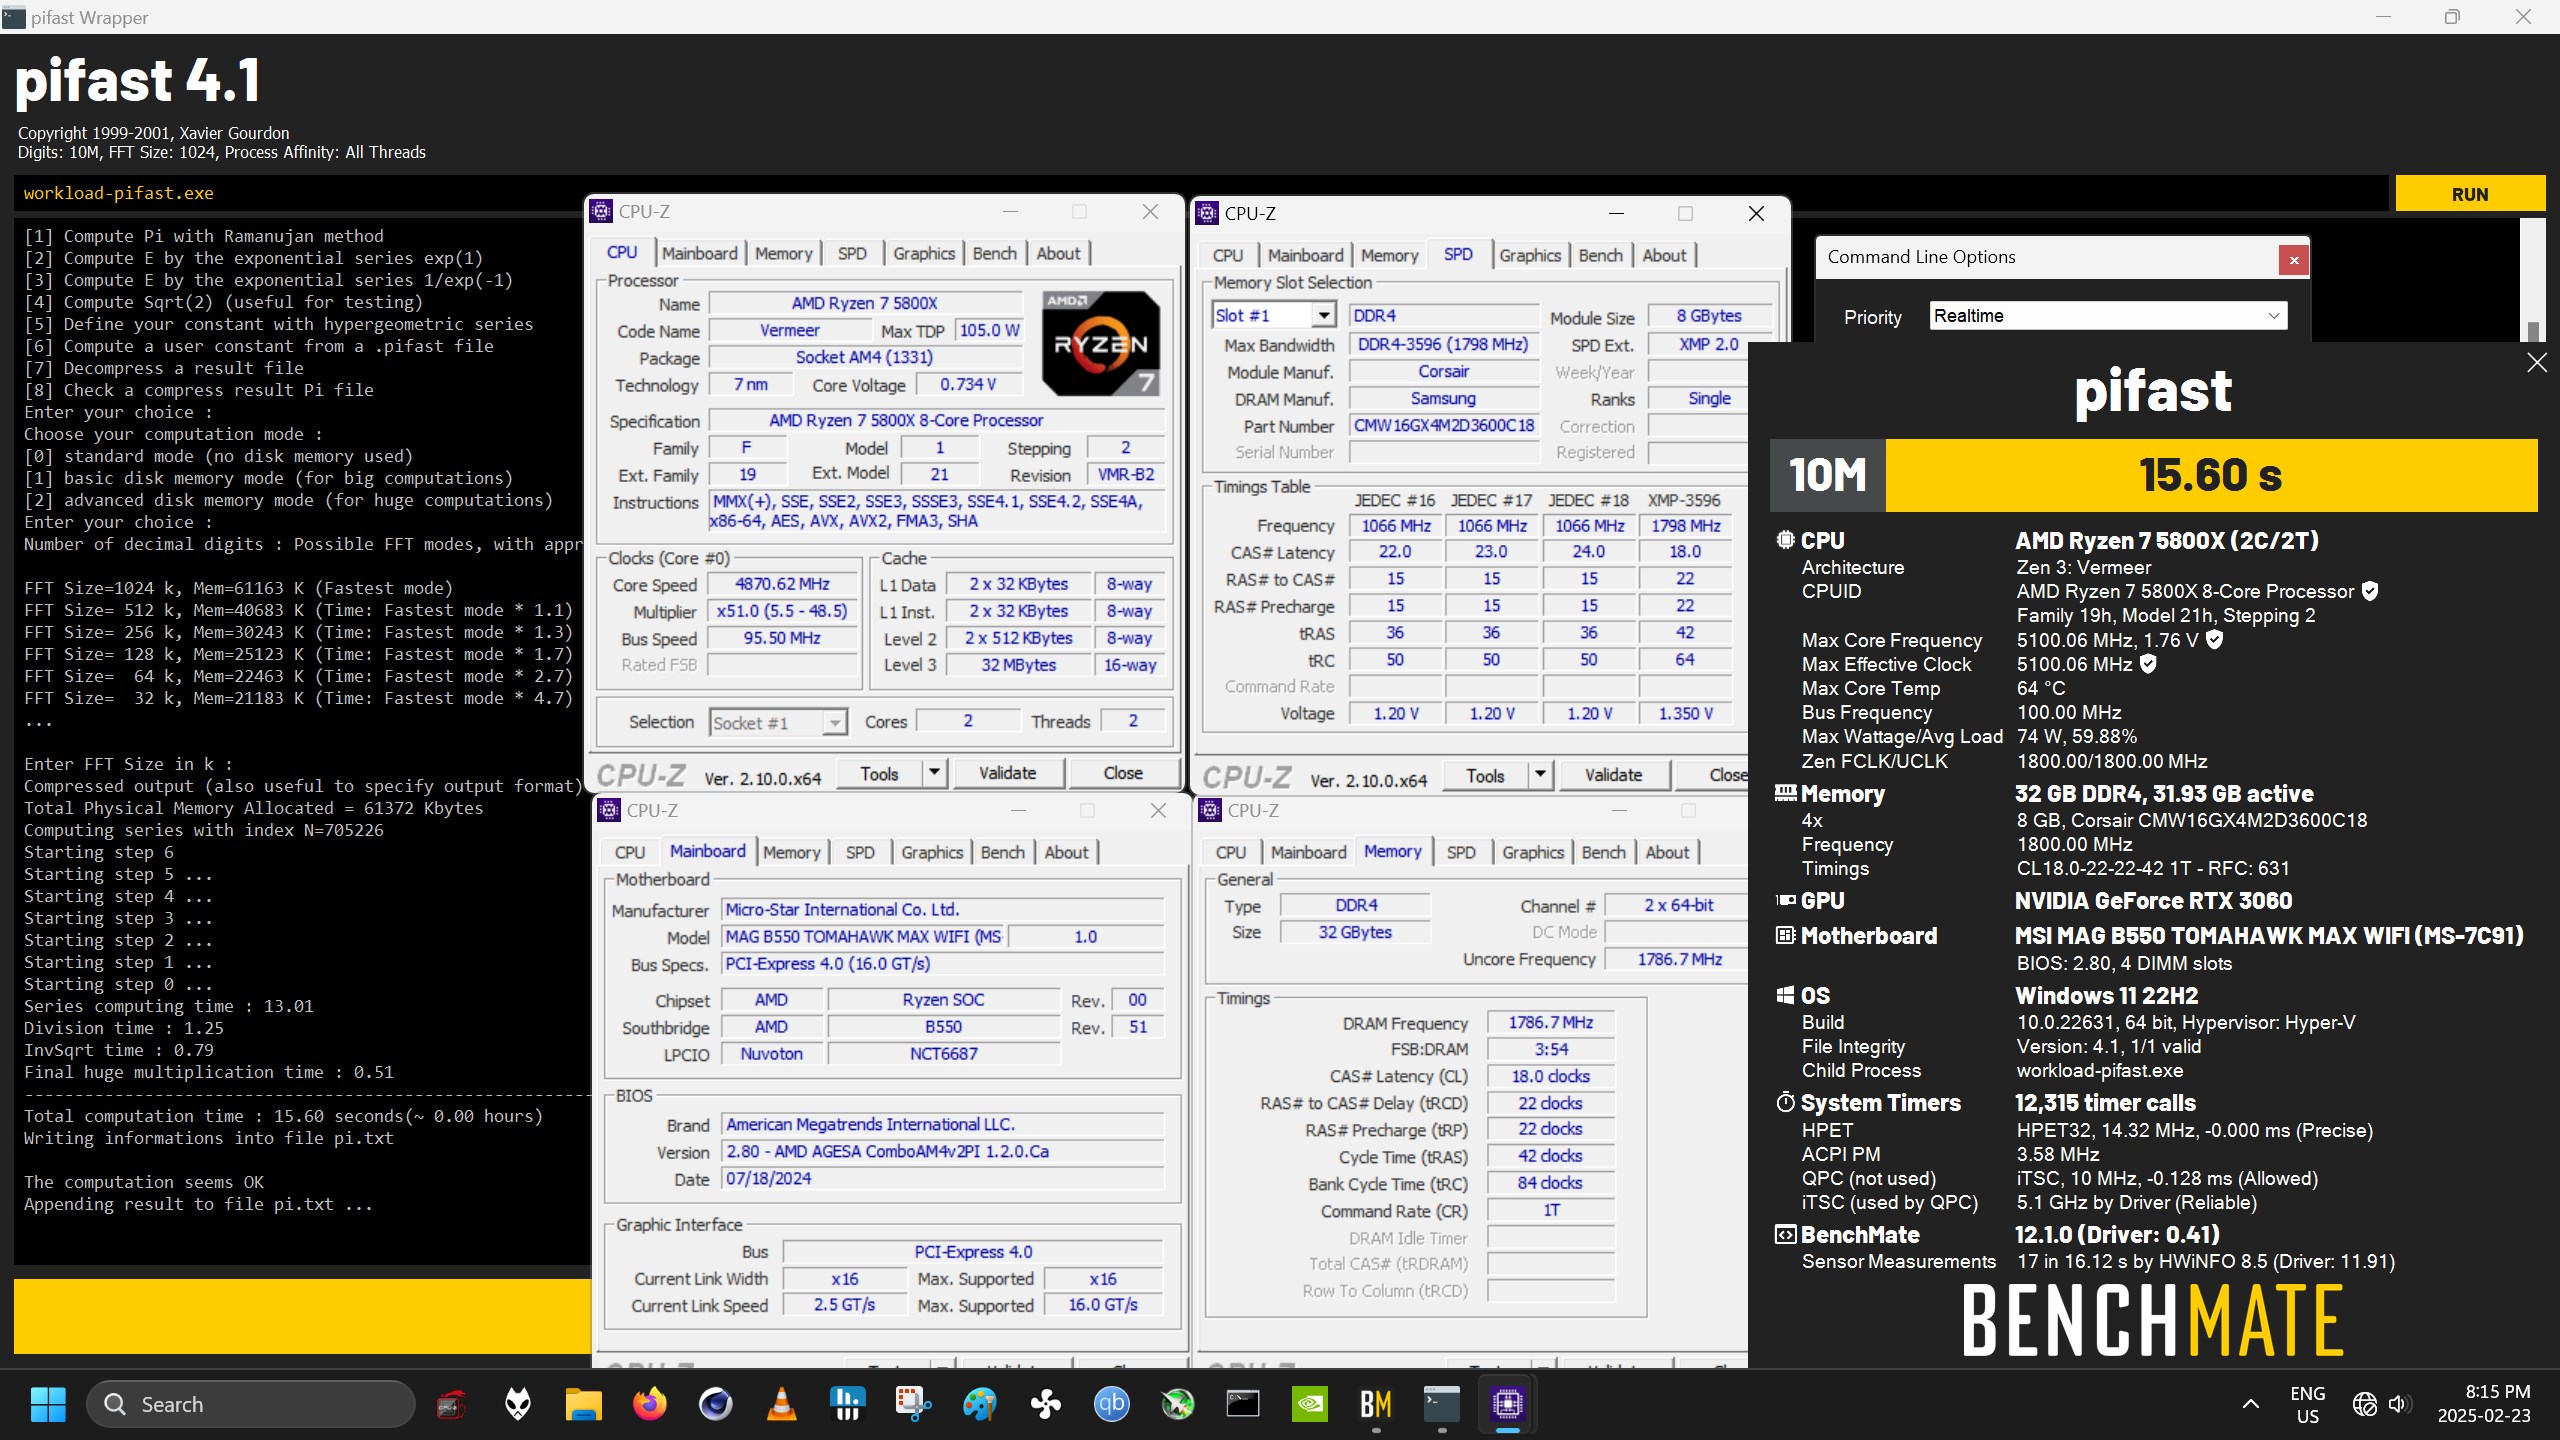The height and width of the screenshot is (1440, 2560).
Task: Click the Core Speed value 4870.62 MHz
Action: [x=782, y=584]
